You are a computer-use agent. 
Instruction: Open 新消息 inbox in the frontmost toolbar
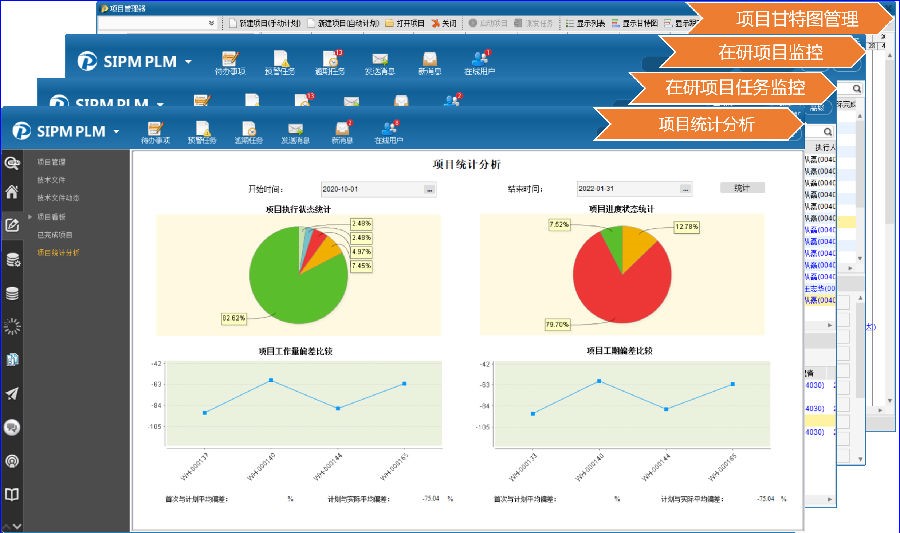pyautogui.click(x=342, y=132)
